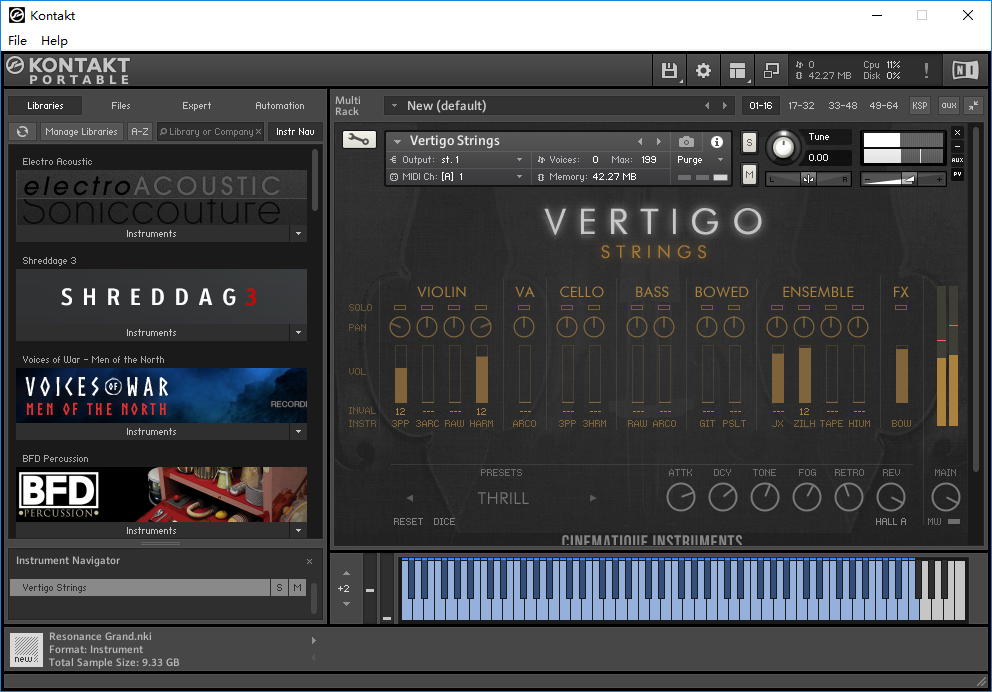Toggle the MW switch under the MAIN knob
The image size is (992, 692).
tap(954, 521)
